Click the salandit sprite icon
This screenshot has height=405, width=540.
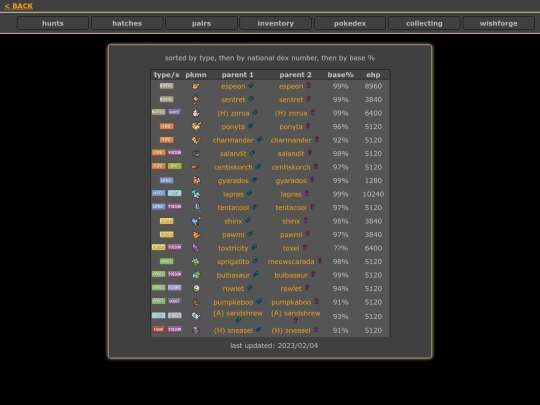[x=196, y=154]
